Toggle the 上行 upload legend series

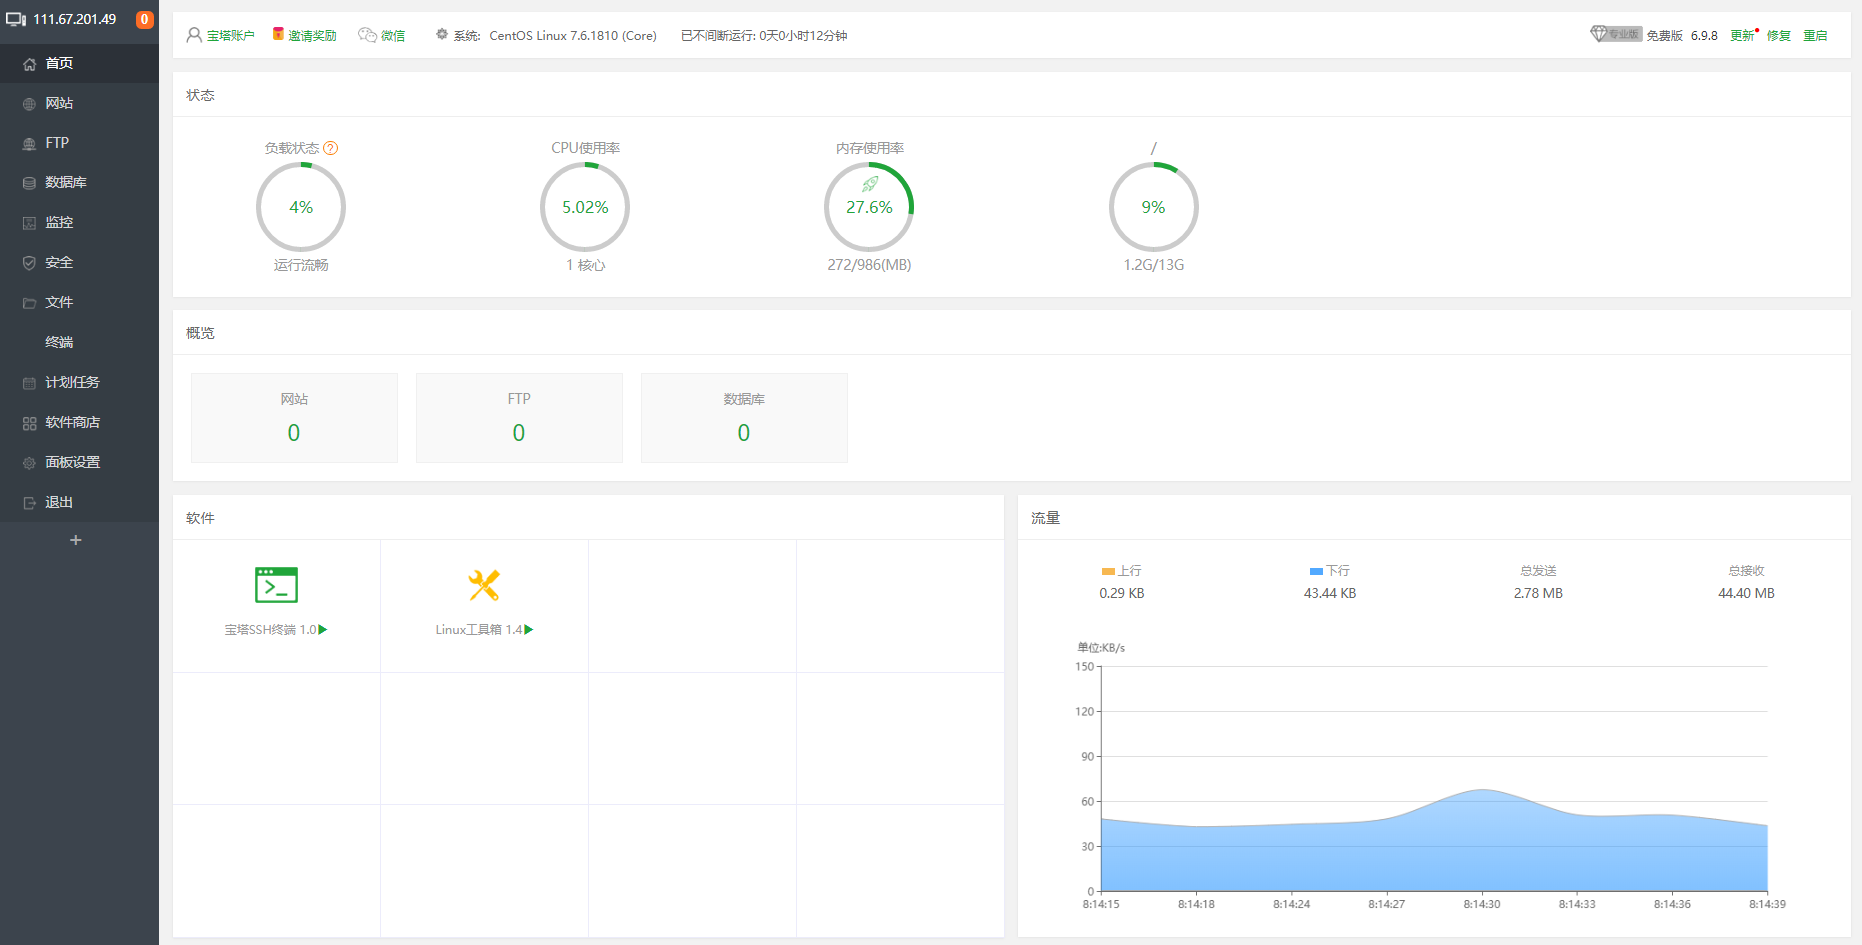click(x=1121, y=571)
